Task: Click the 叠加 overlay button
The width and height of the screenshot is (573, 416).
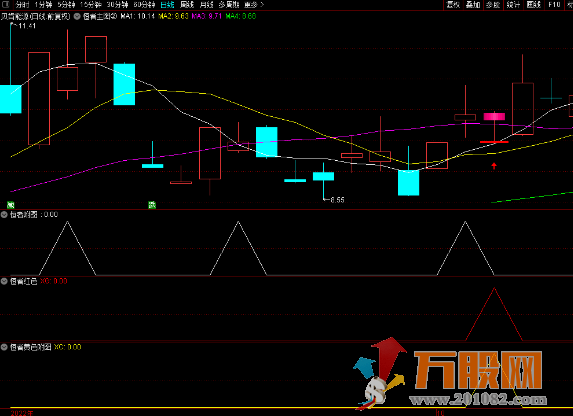Action: 473,5
